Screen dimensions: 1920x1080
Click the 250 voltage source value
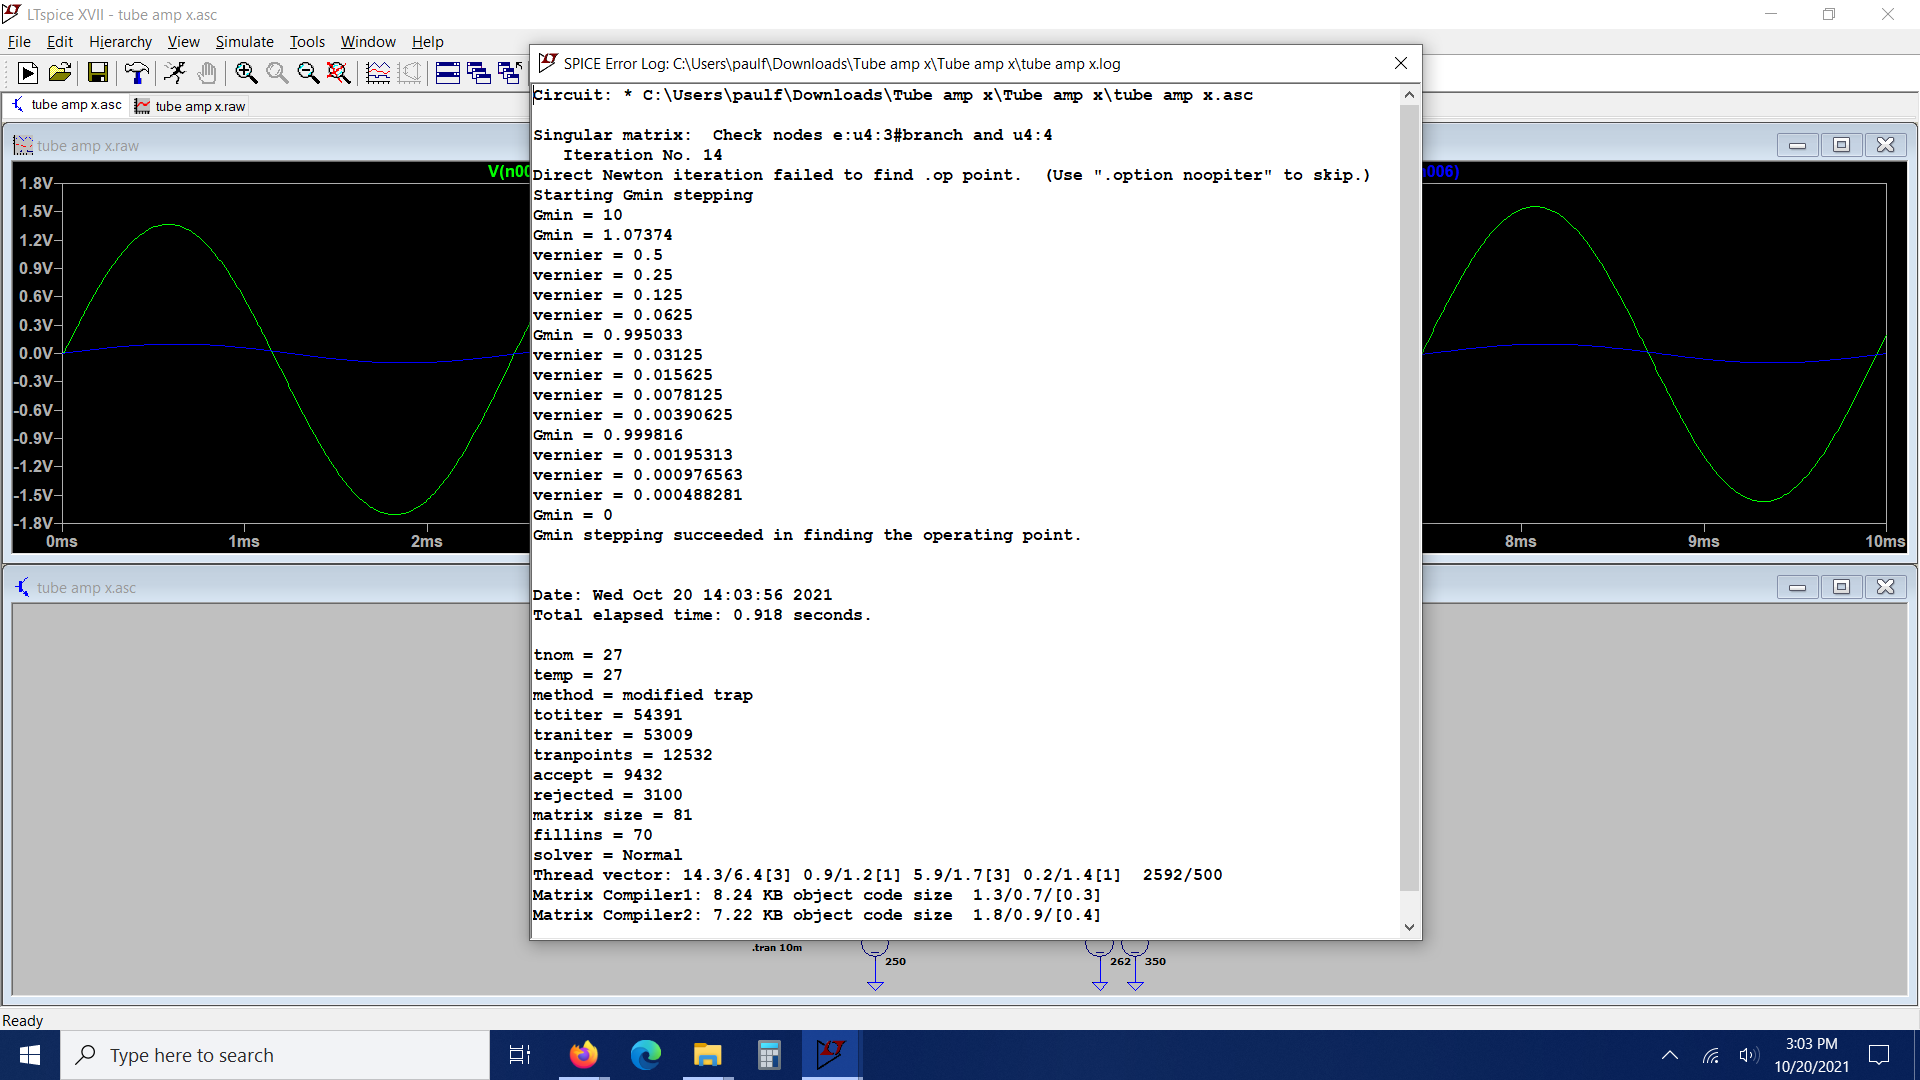[895, 961]
